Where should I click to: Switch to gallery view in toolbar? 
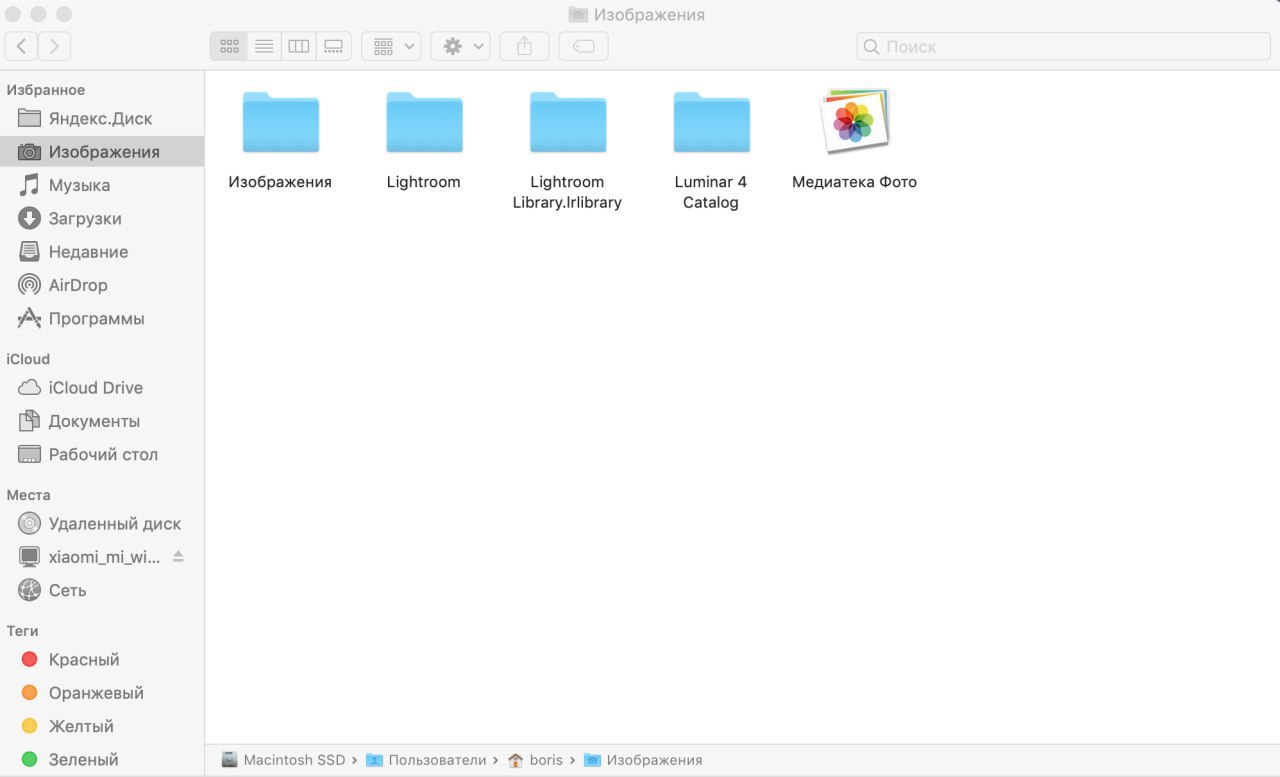point(334,46)
